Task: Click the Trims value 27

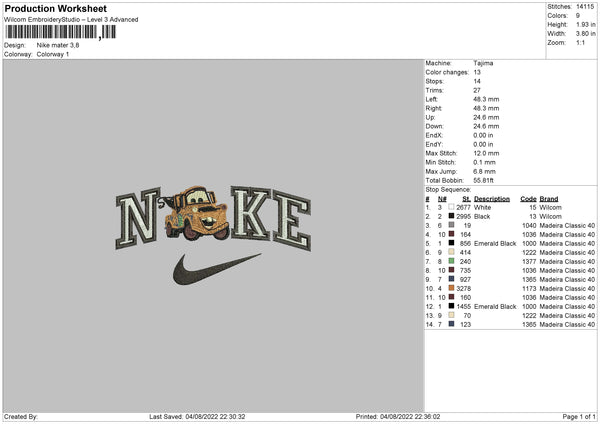Action: [477, 90]
